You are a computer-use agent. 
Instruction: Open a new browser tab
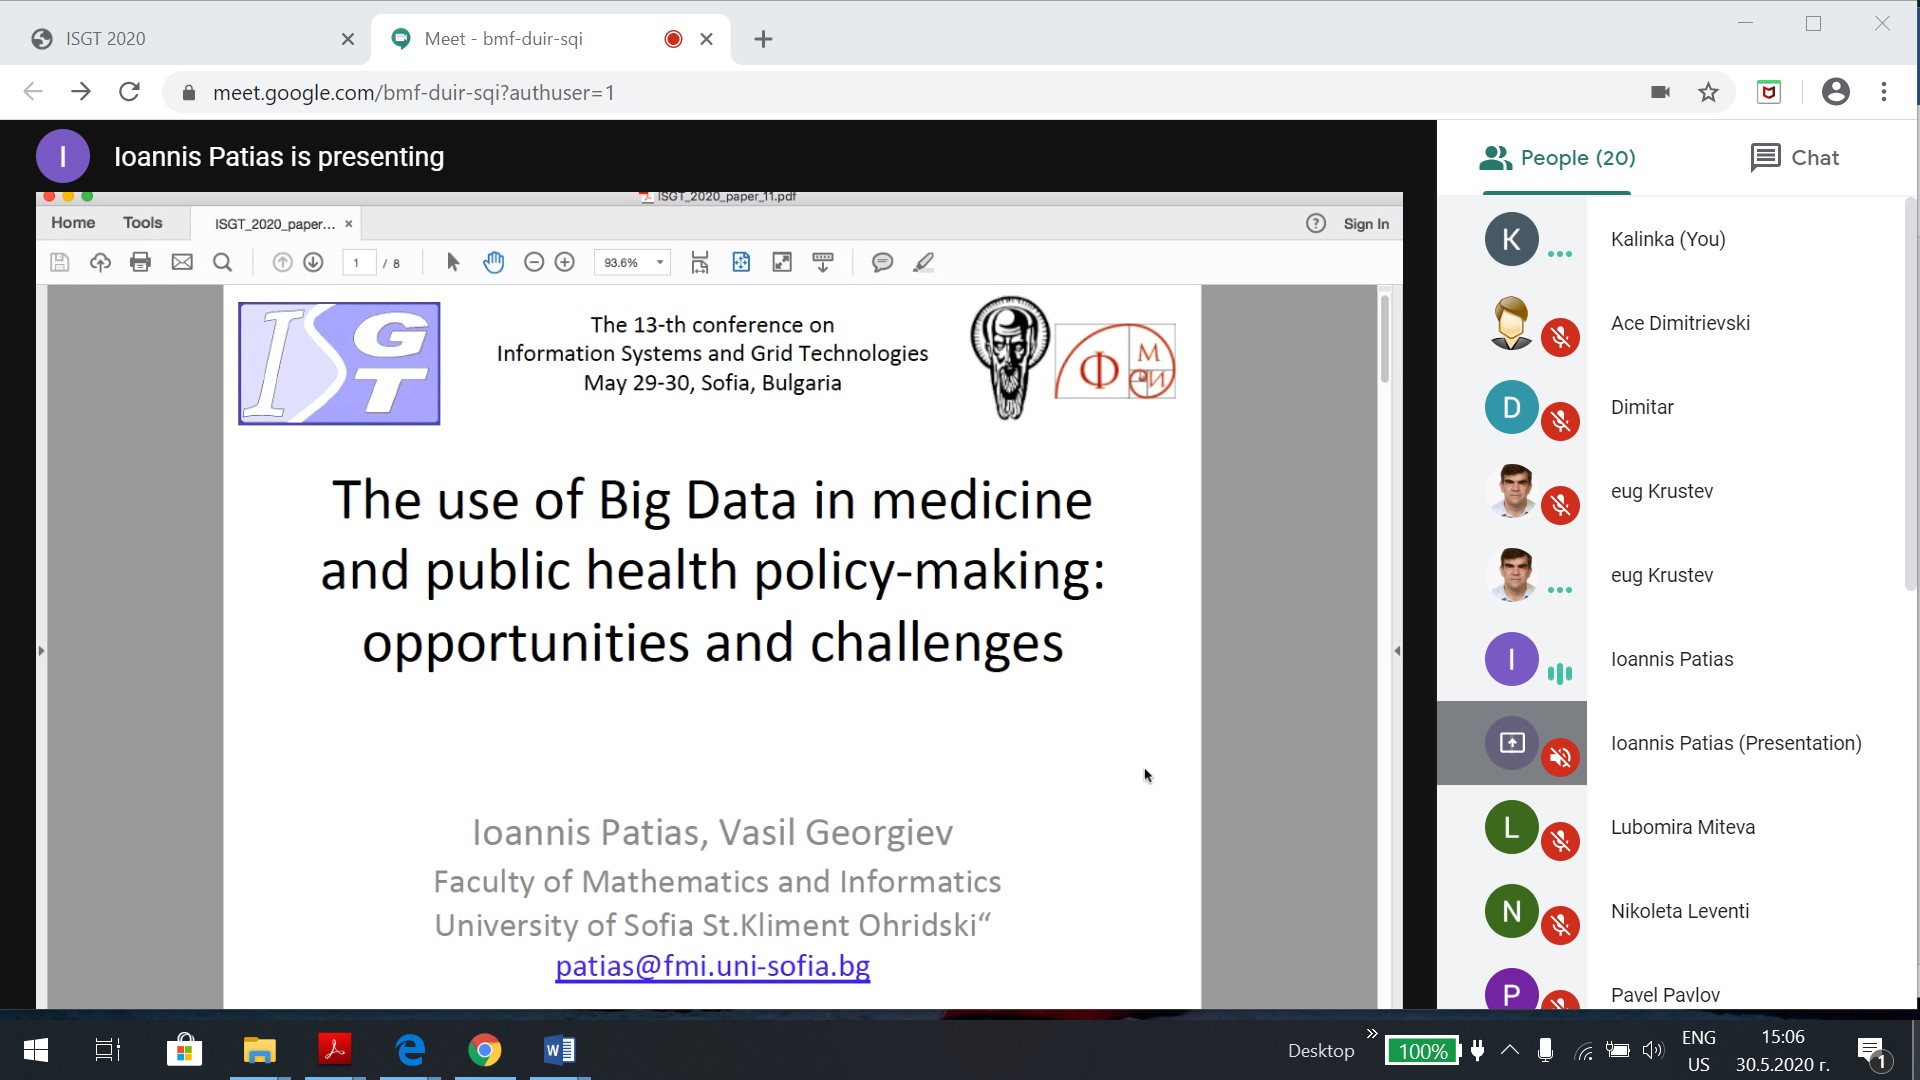coord(763,39)
